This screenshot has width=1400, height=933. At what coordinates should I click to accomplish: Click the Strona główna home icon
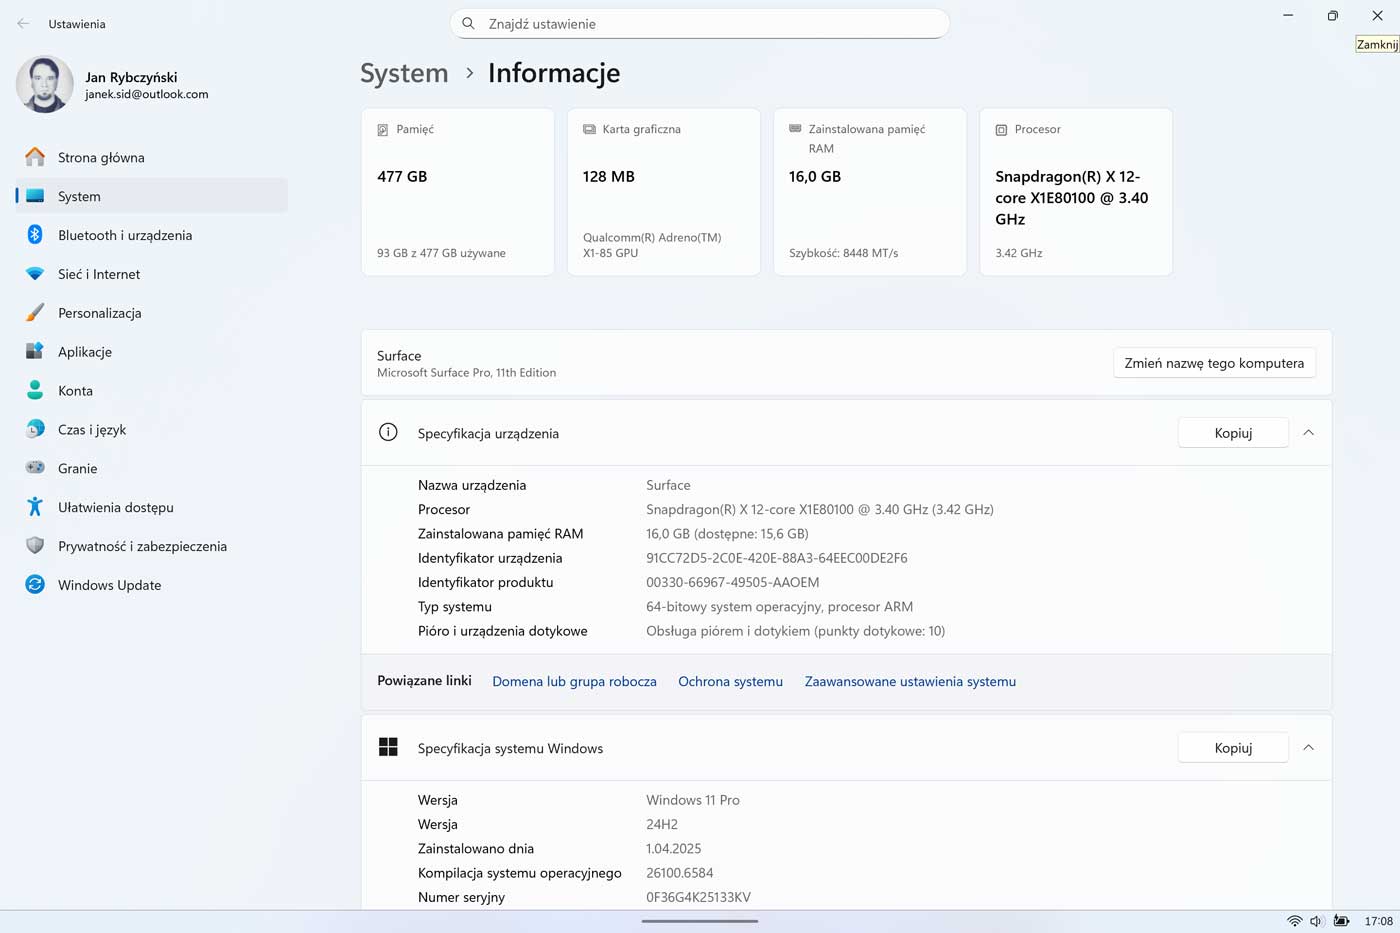tap(35, 157)
